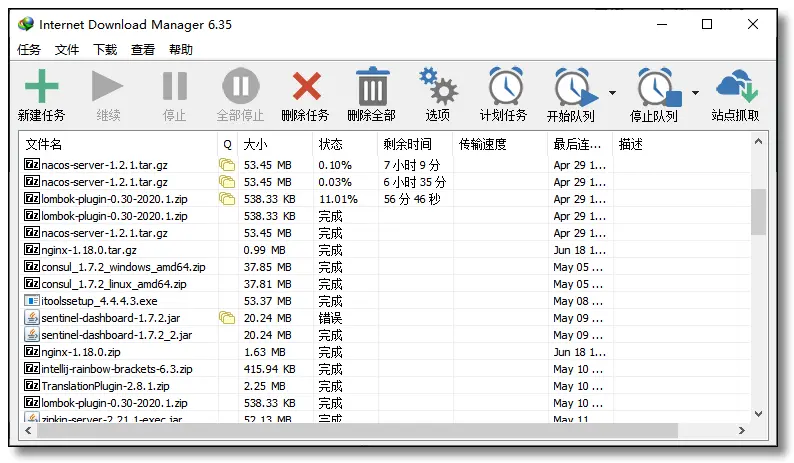Select nacos-server-1.2.1.tar.gz row with 0.10% status
Image resolution: width=794 pixels, height=463 pixels.
[x=385, y=165]
